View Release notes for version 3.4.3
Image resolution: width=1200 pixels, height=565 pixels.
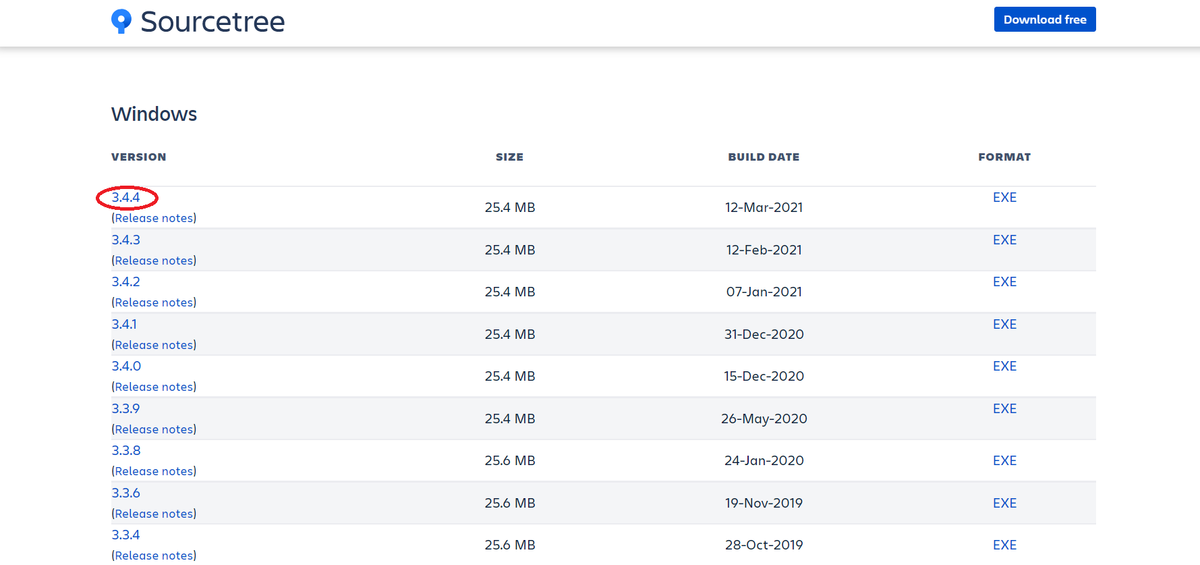click(x=154, y=260)
